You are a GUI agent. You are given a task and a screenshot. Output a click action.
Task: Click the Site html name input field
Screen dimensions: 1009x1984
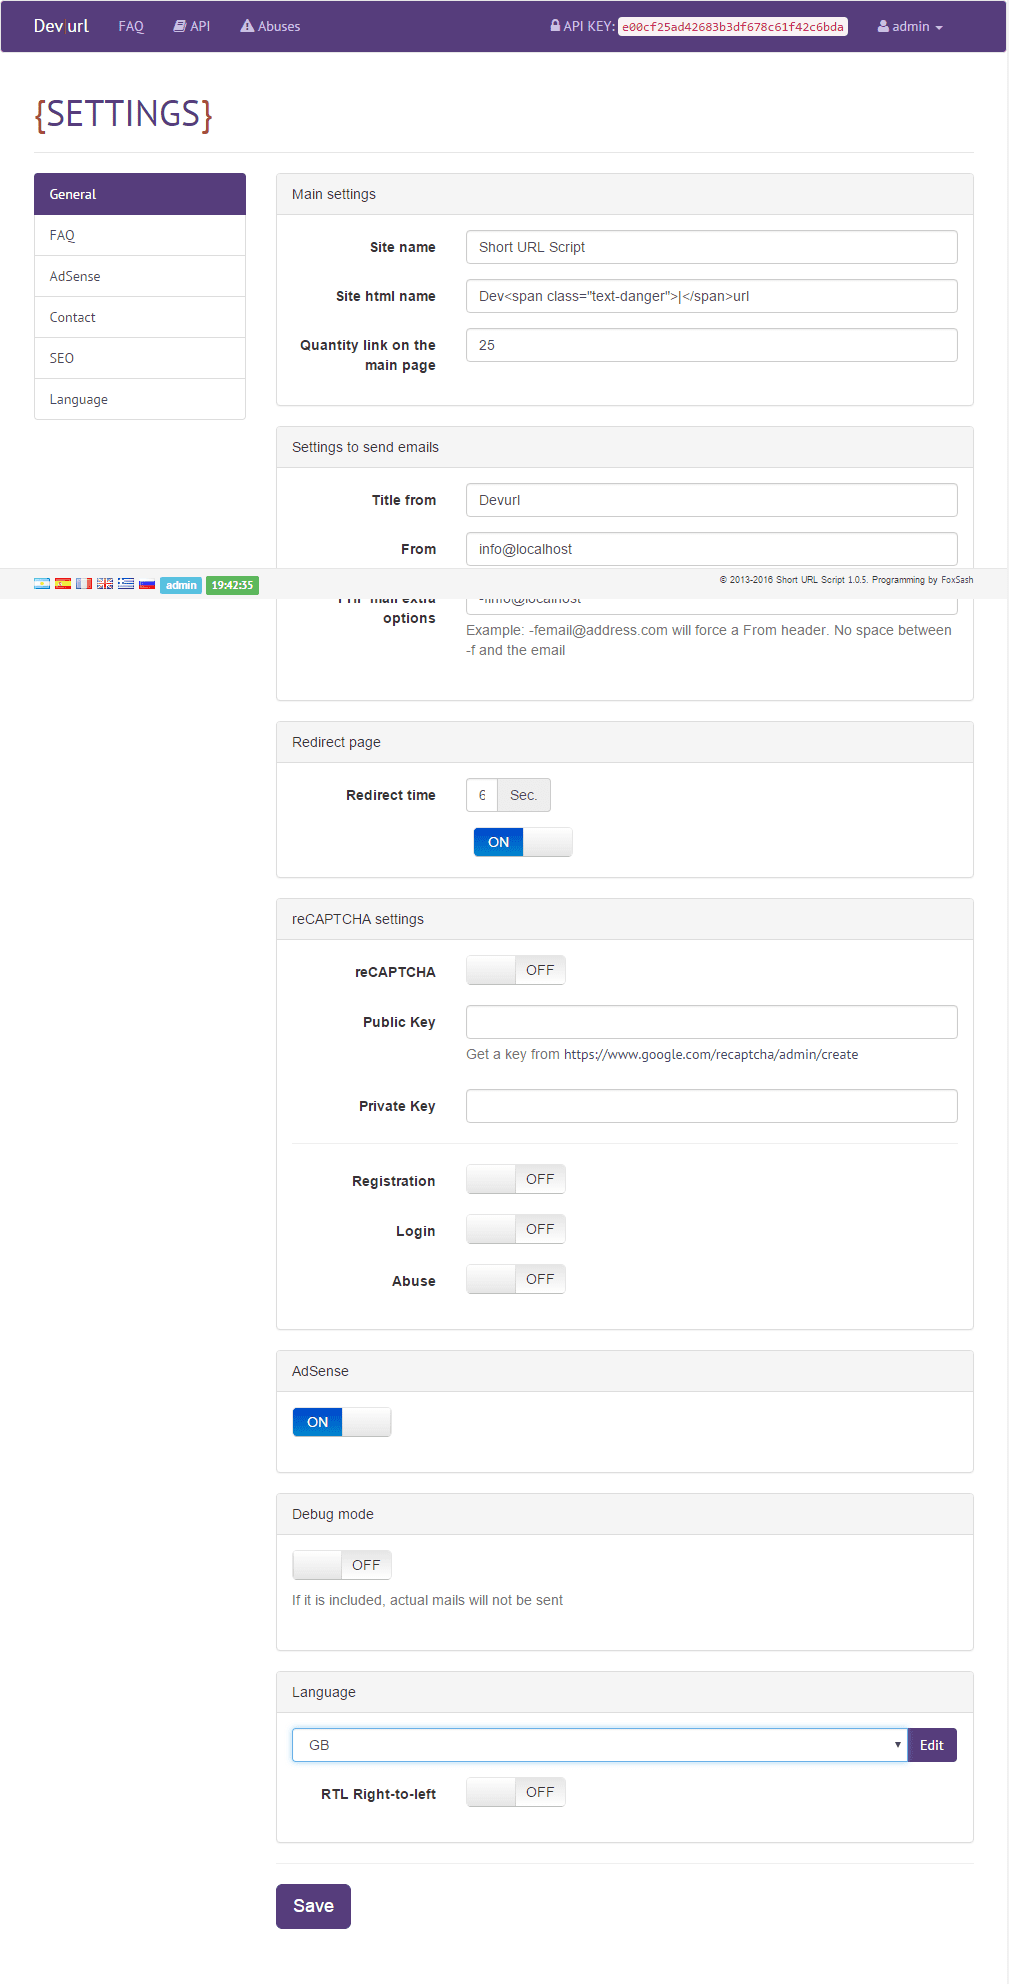click(x=712, y=296)
